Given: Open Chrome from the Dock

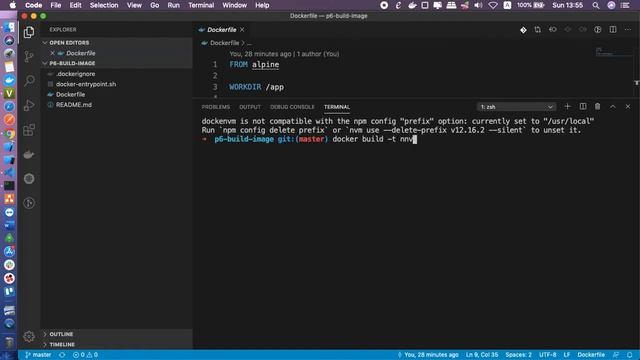Looking at the screenshot, I should pos(9,133).
